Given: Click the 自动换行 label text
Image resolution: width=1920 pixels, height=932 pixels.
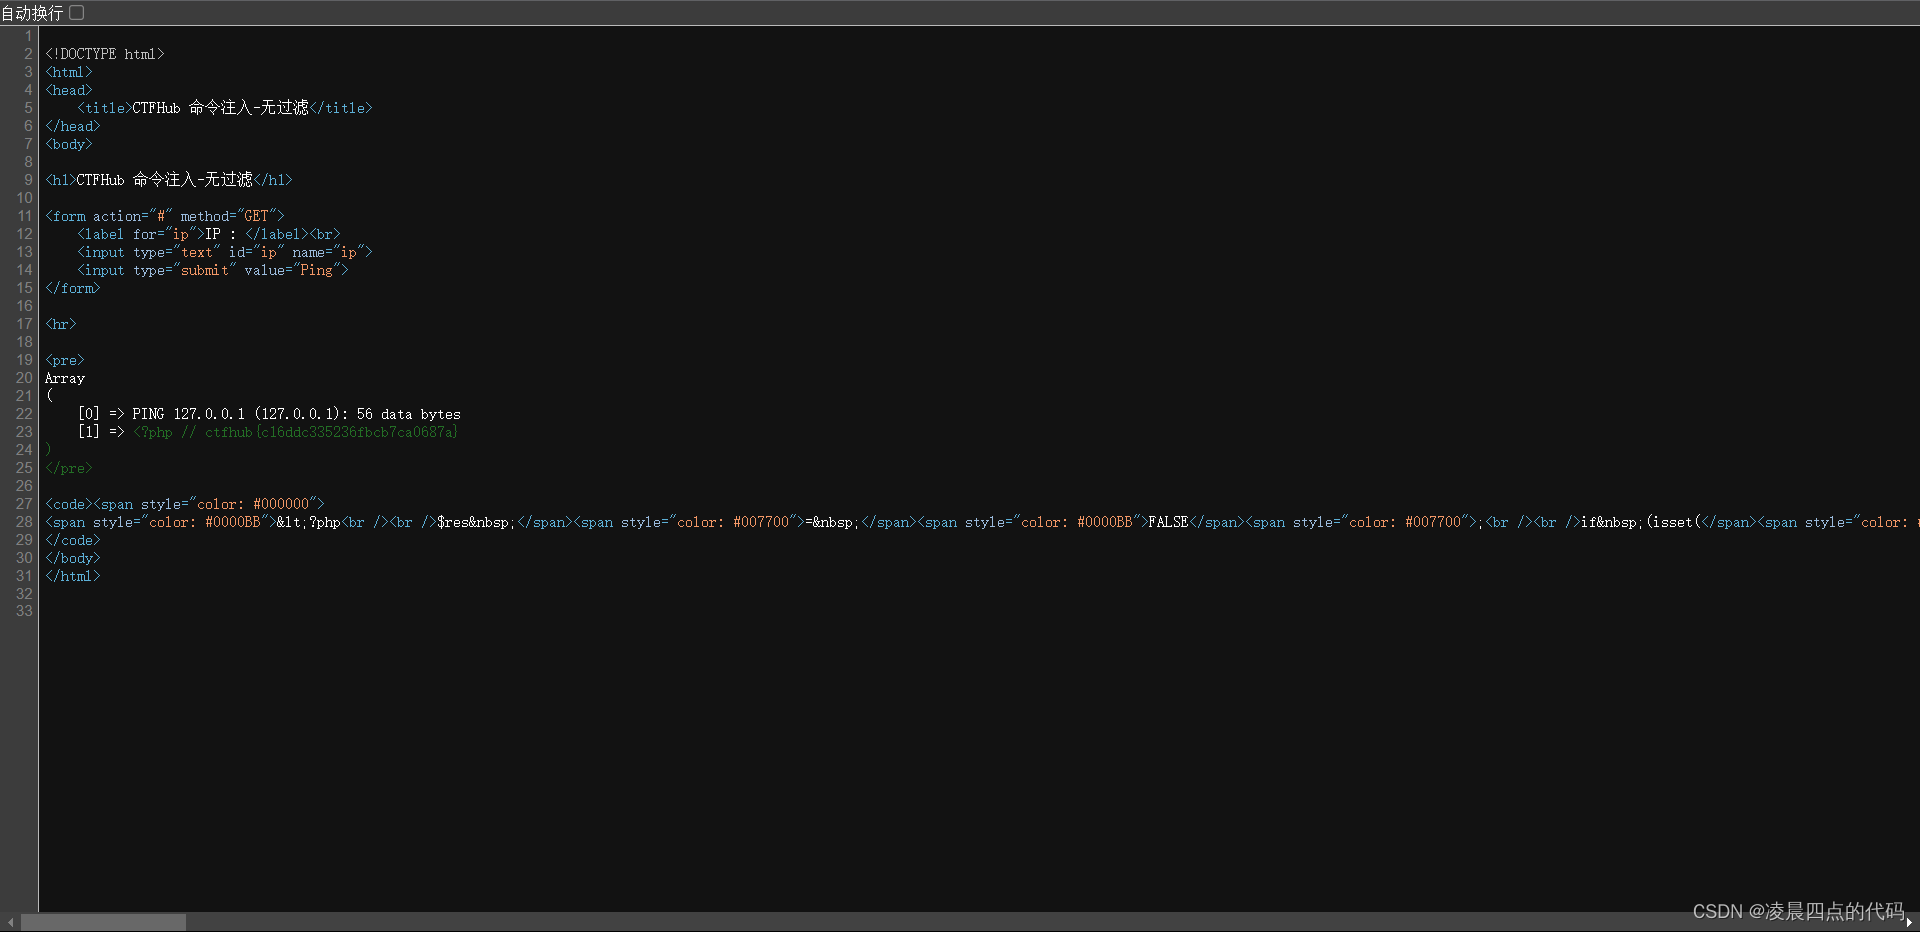Looking at the screenshot, I should click(x=32, y=13).
